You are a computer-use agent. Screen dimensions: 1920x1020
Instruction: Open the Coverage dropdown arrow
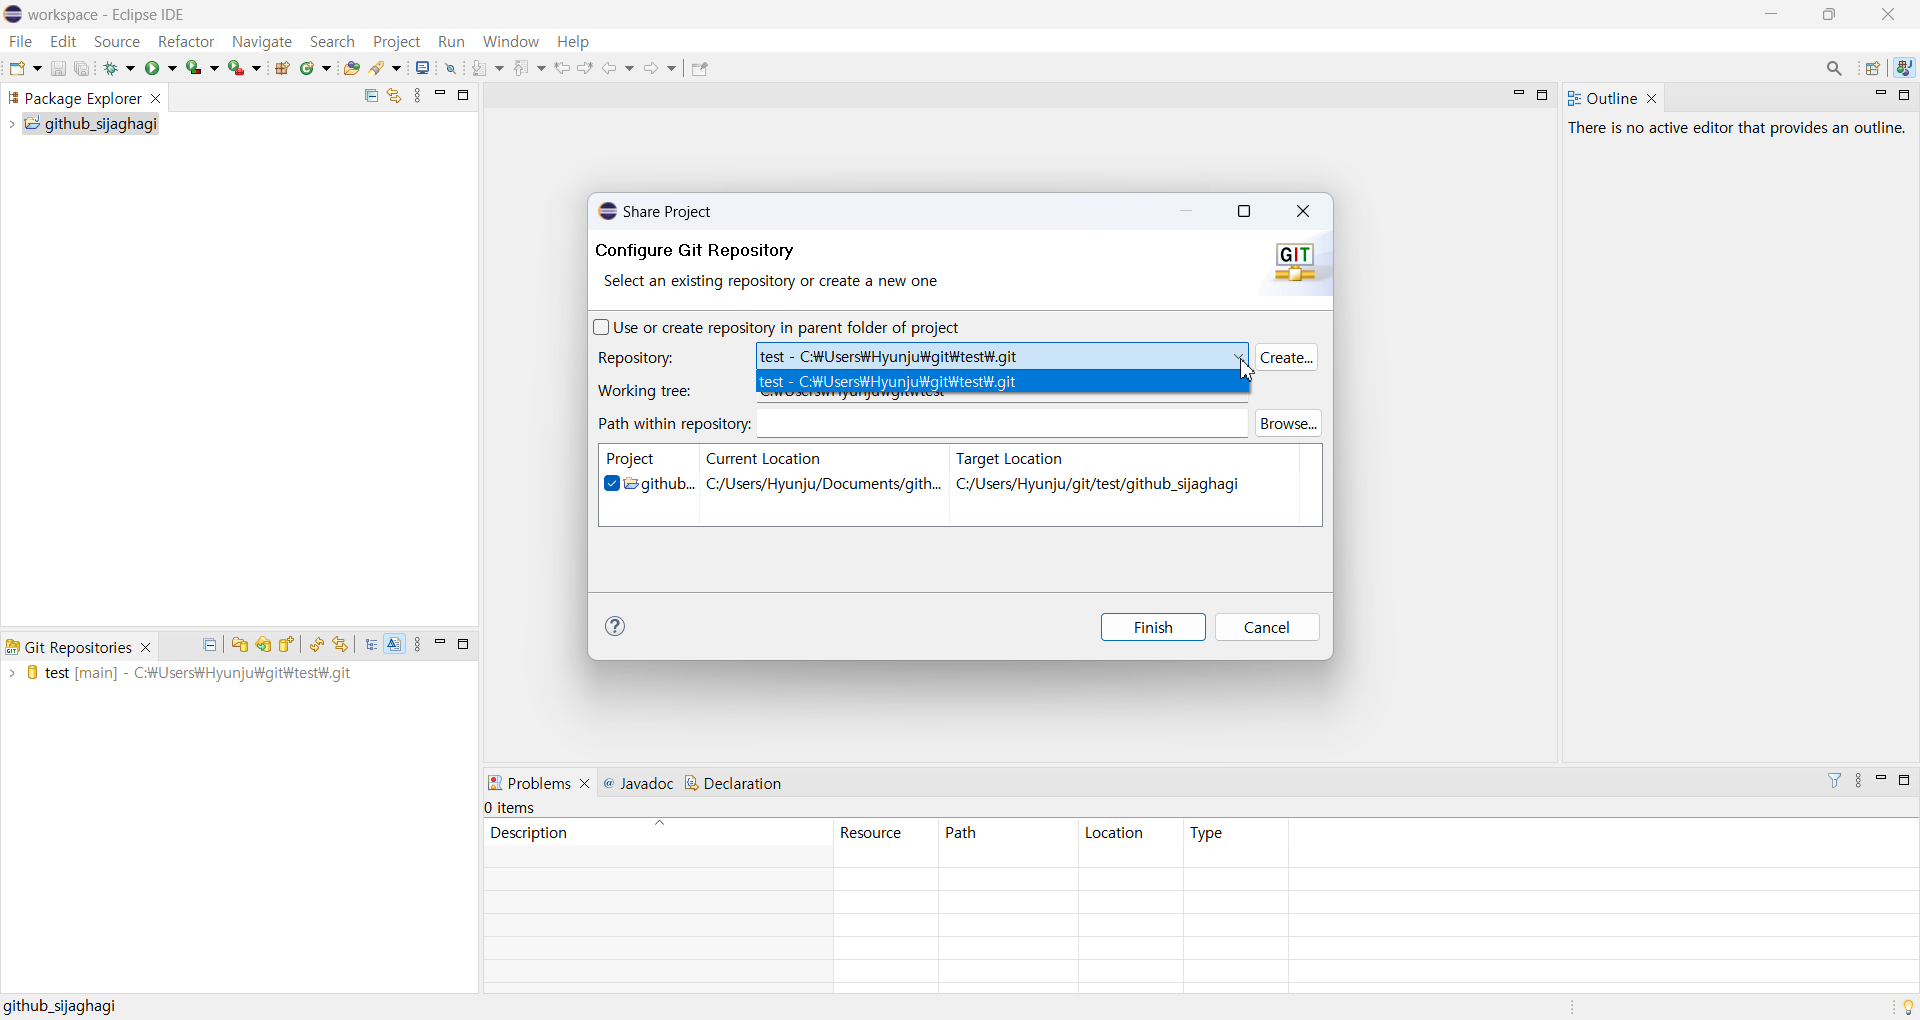click(x=215, y=68)
